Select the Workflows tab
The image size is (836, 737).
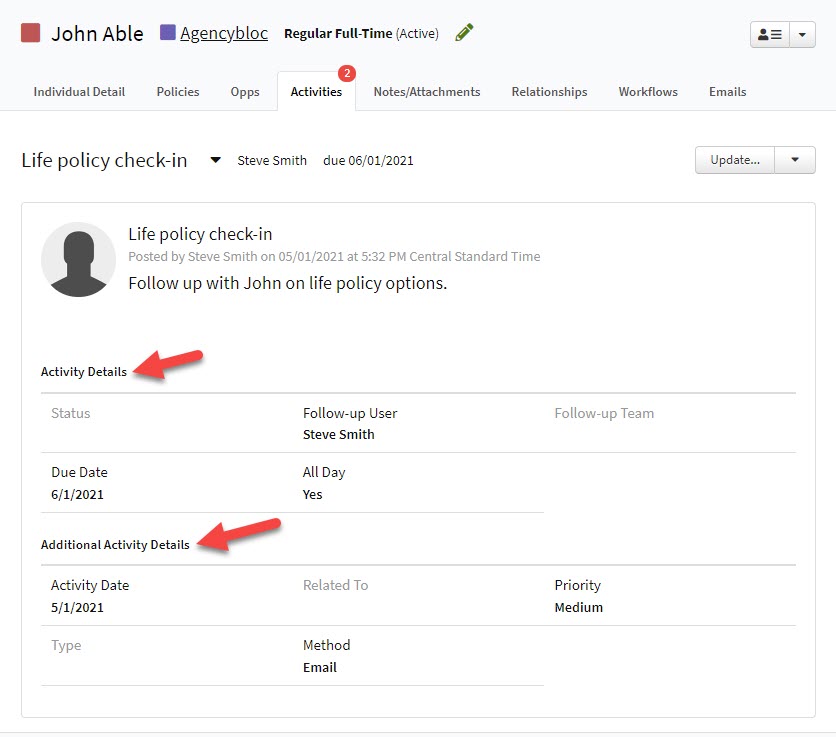(648, 91)
